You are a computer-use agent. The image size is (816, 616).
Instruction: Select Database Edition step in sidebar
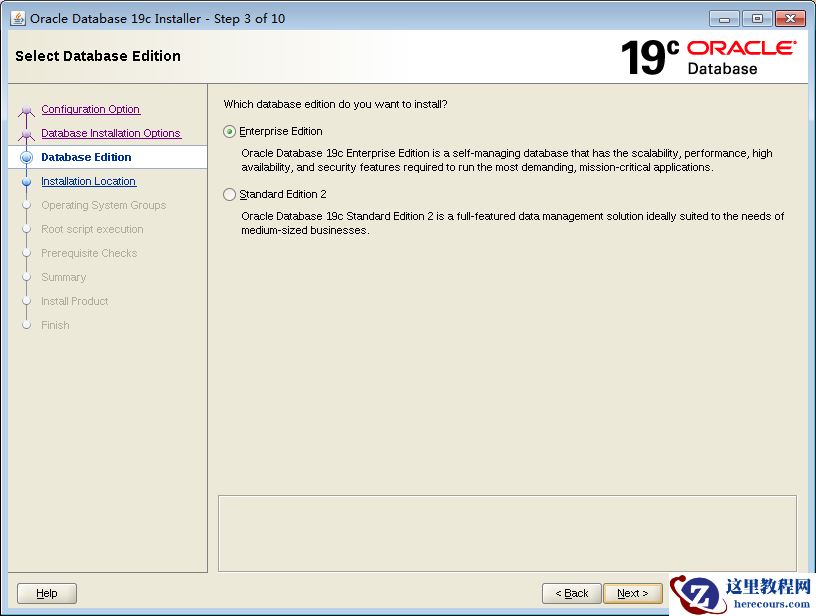[x=86, y=157]
